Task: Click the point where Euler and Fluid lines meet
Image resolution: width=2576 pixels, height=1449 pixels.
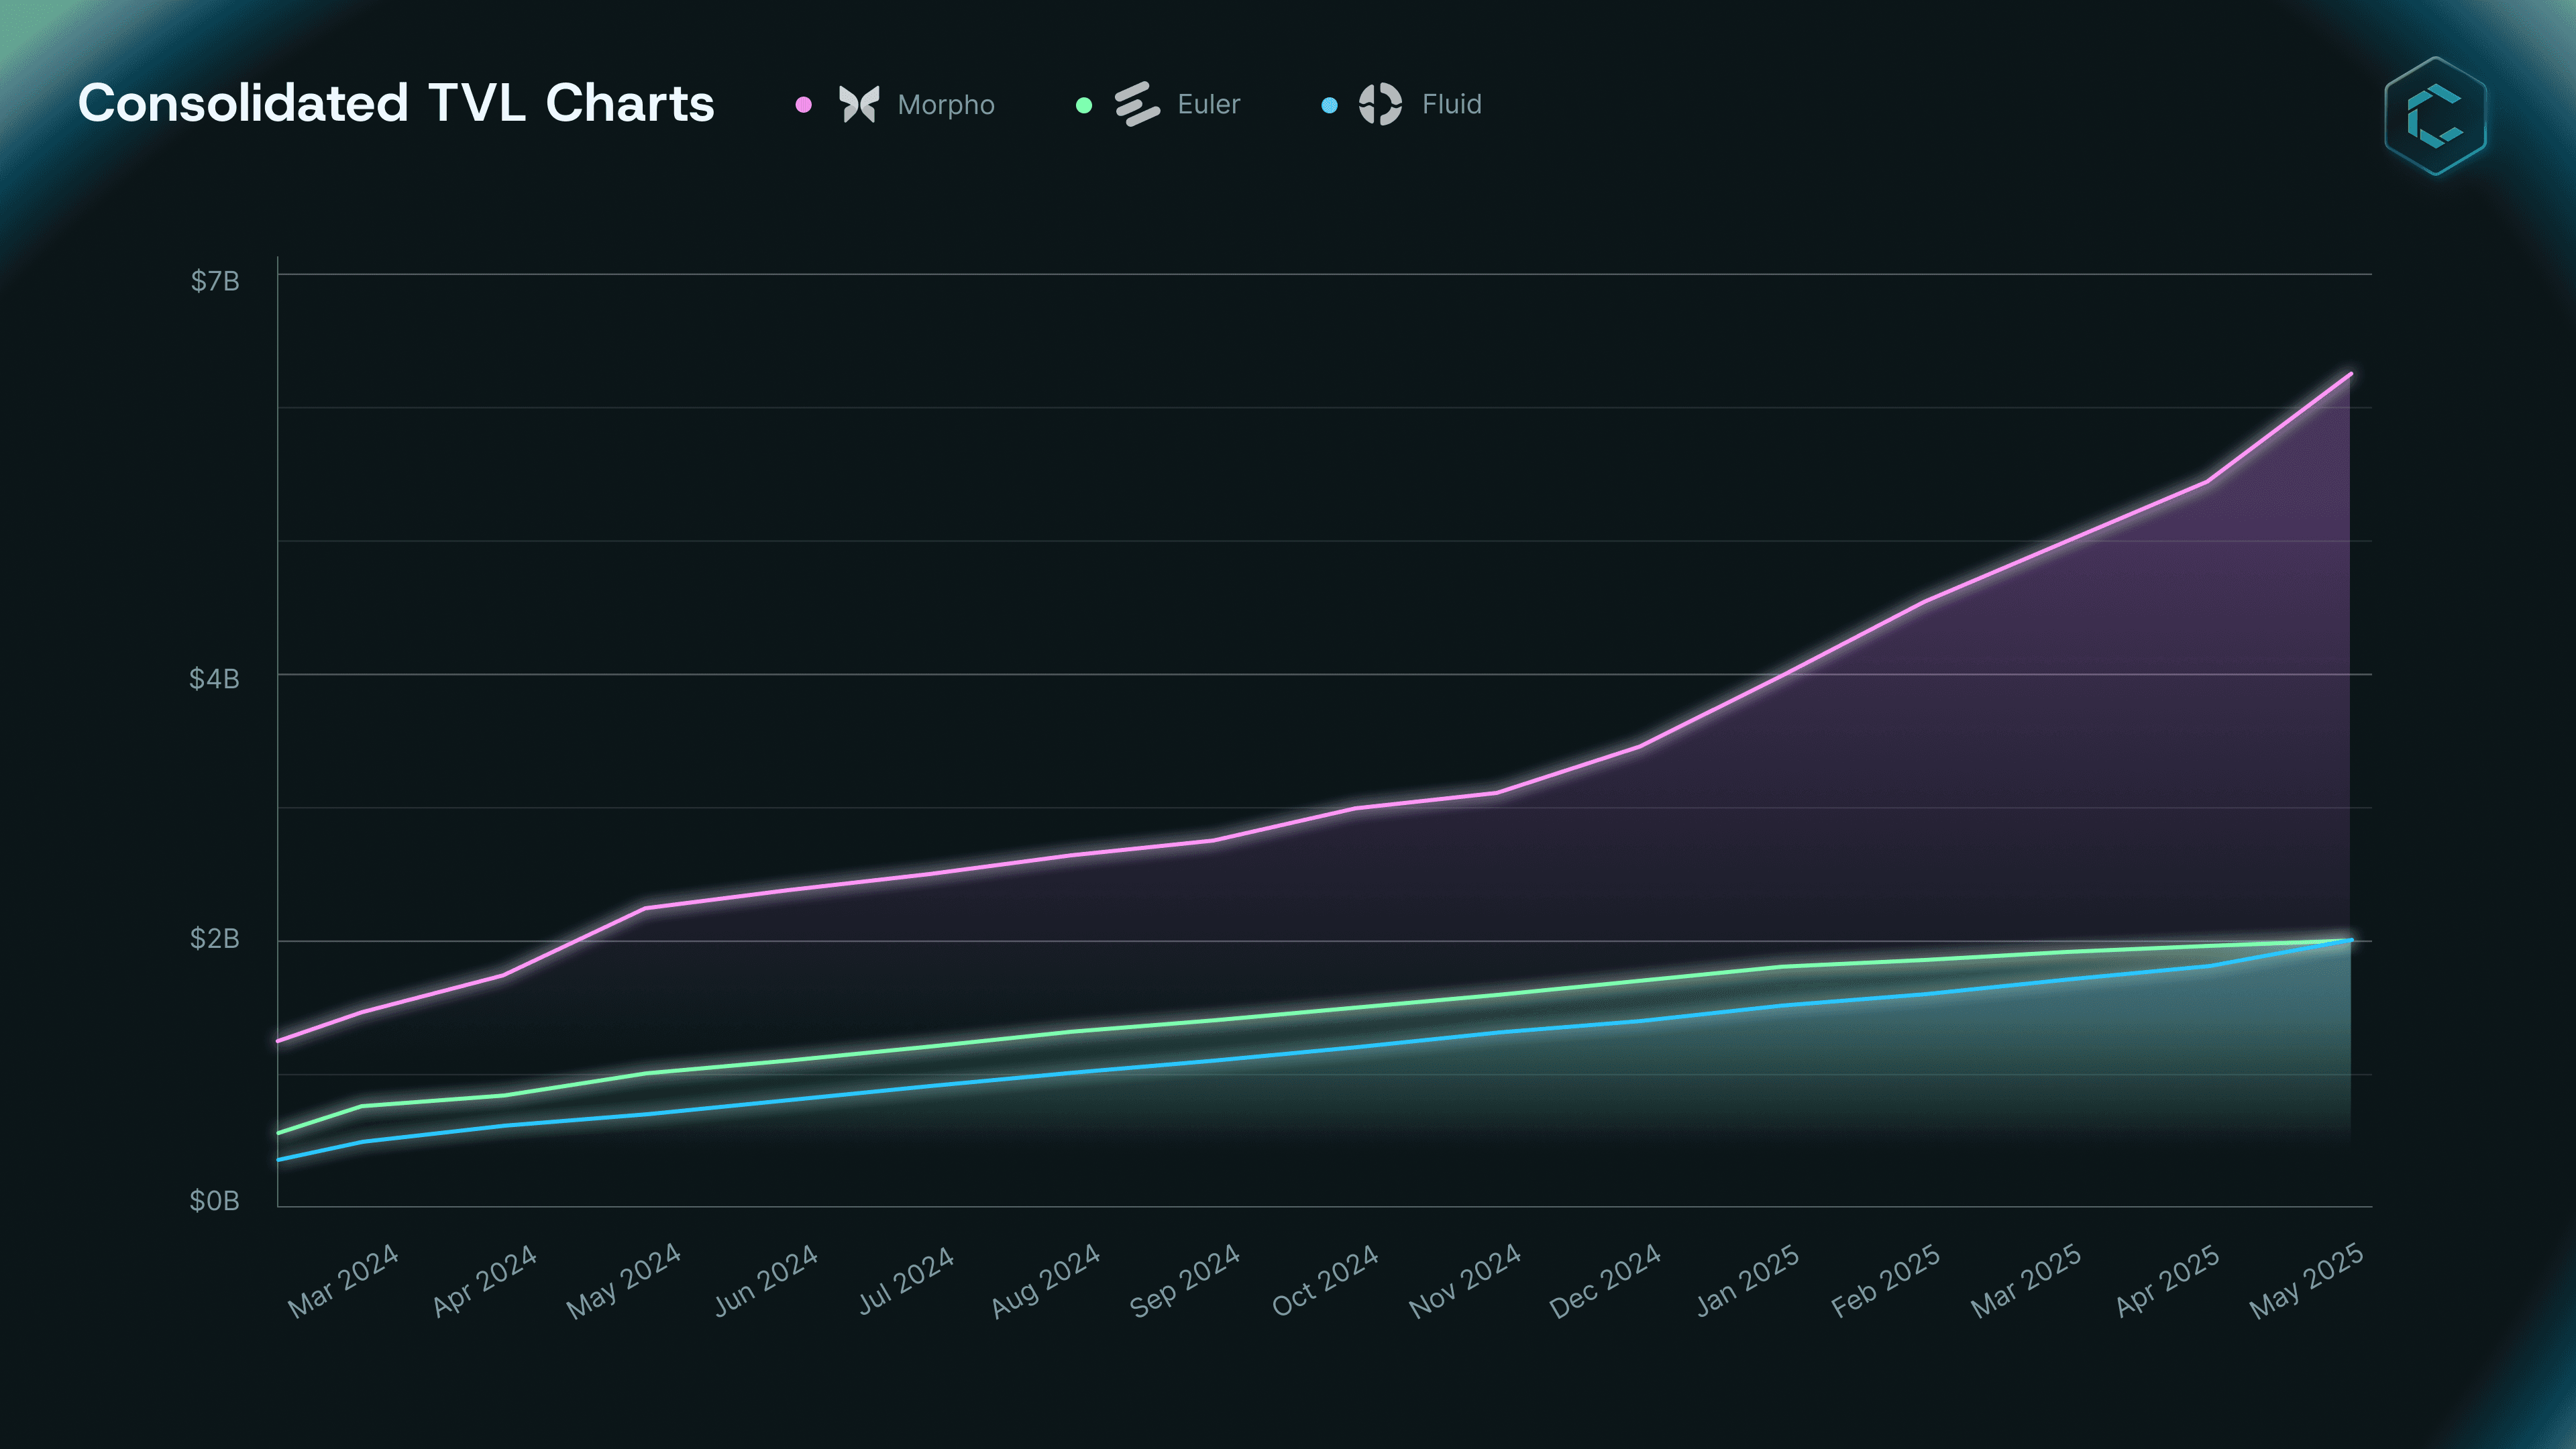Action: pyautogui.click(x=2350, y=940)
